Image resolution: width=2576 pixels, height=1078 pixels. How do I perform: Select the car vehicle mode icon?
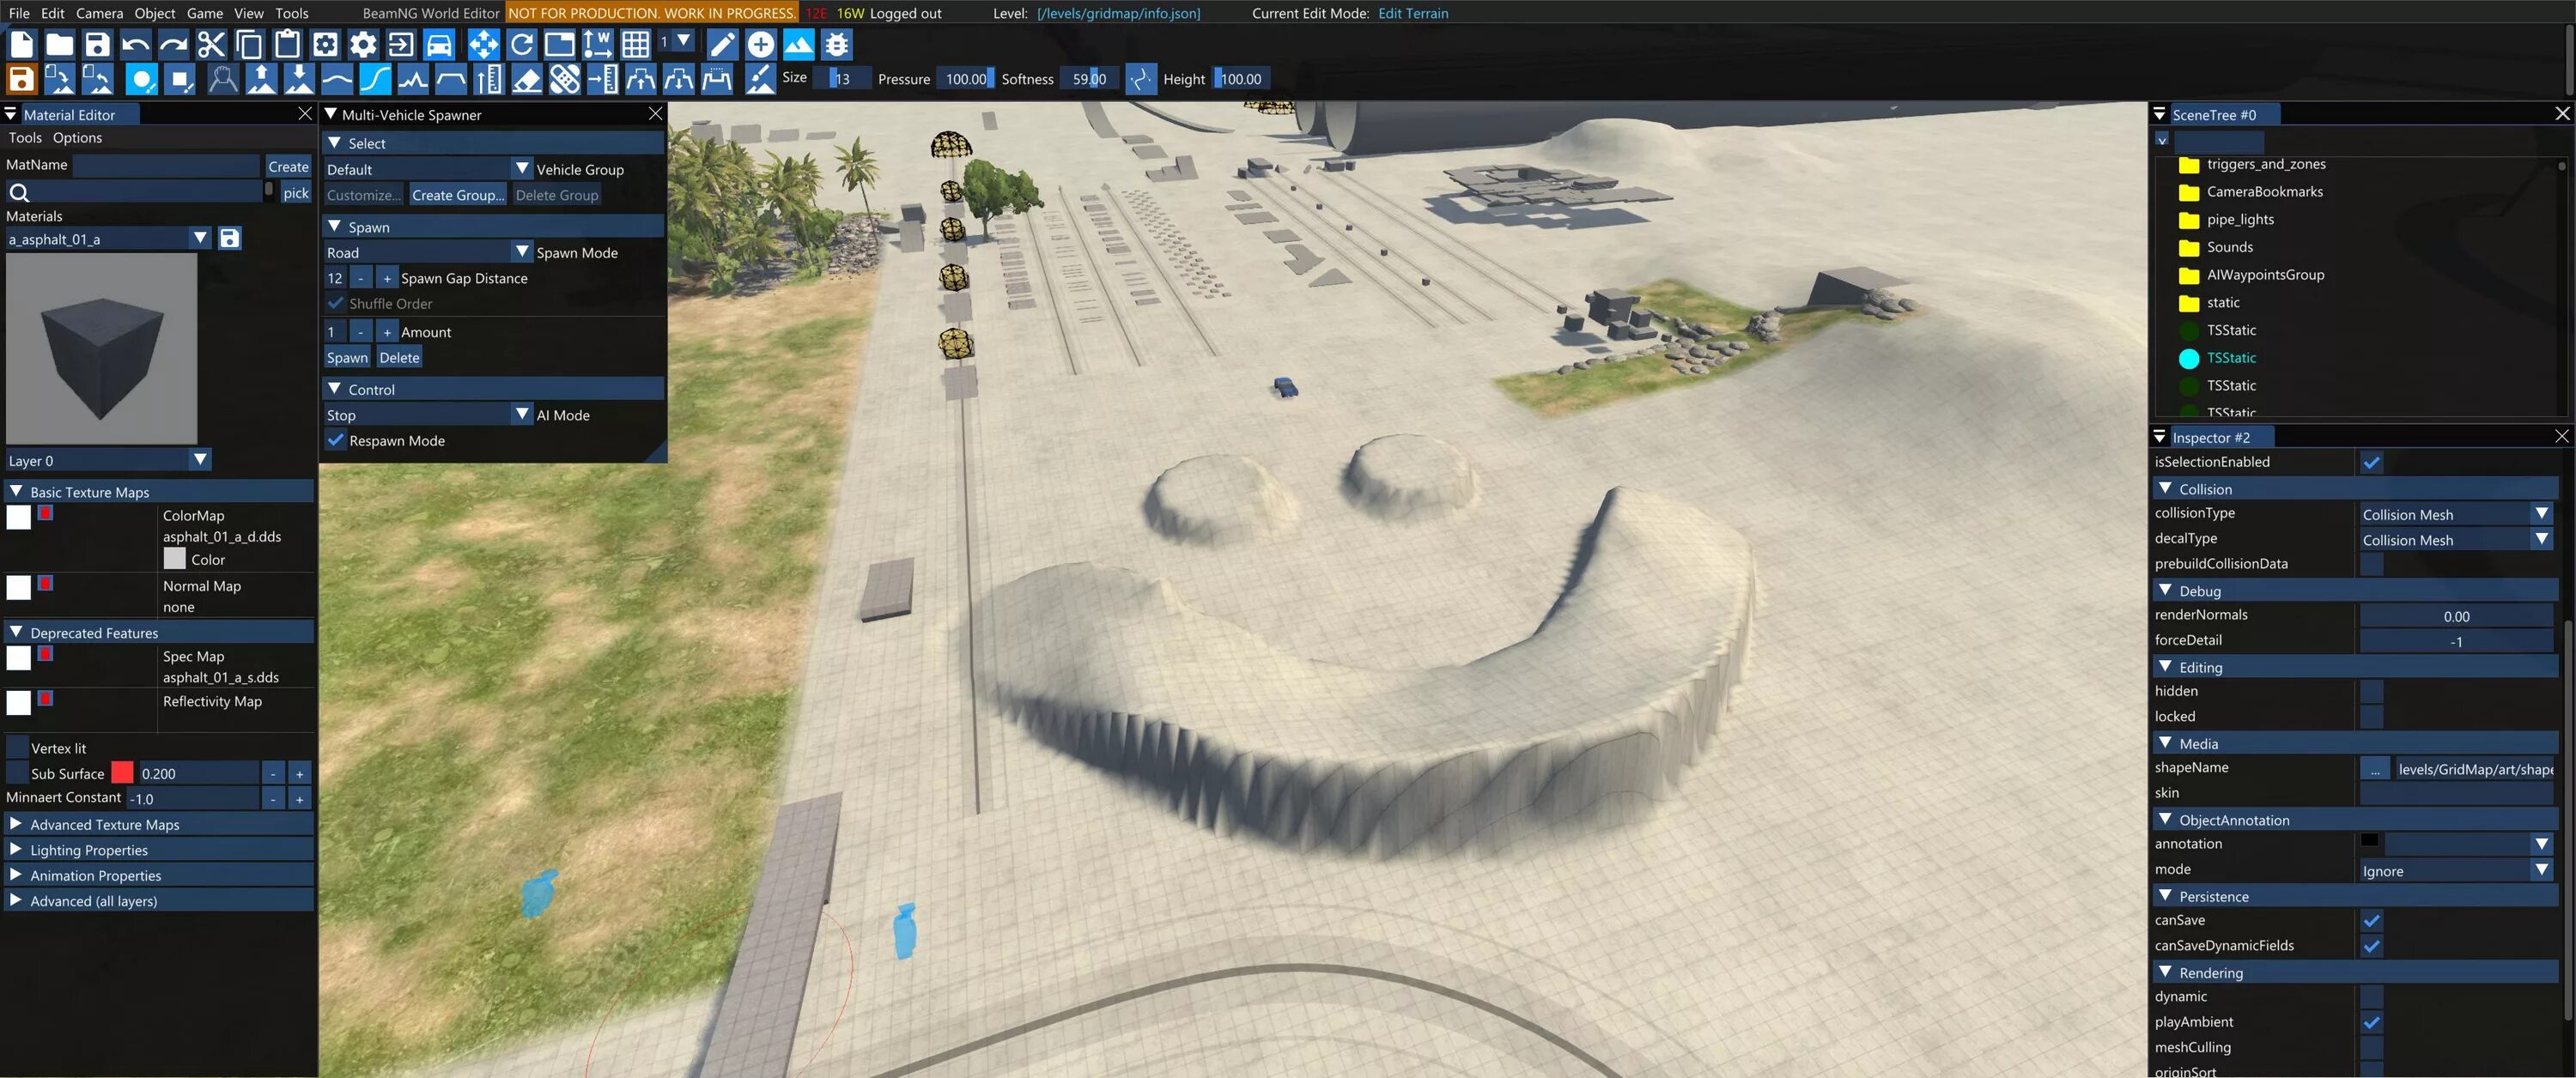(x=439, y=45)
